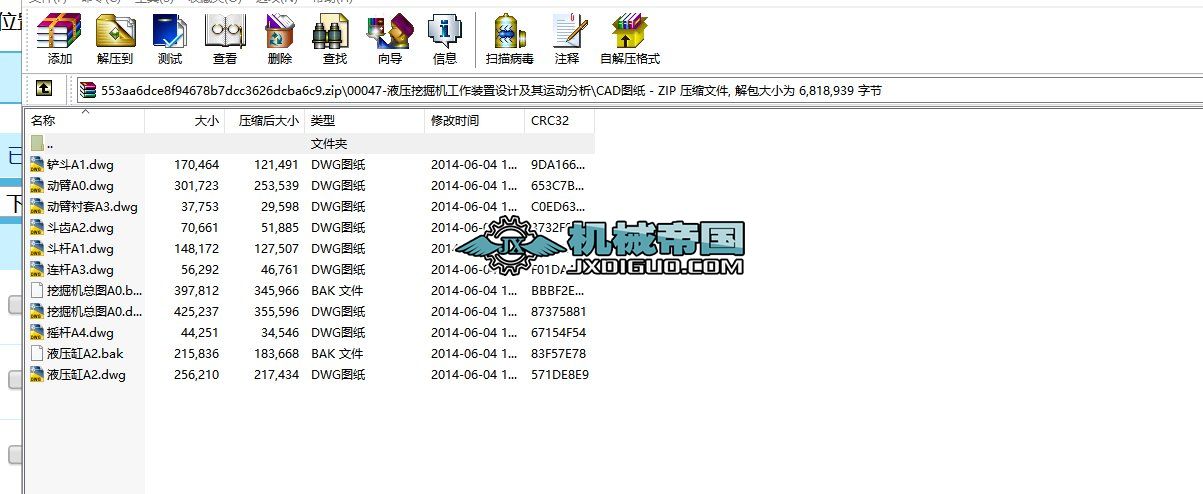The image size is (1203, 494).
Task: Click the archive path address field
Action: (x=640, y=90)
